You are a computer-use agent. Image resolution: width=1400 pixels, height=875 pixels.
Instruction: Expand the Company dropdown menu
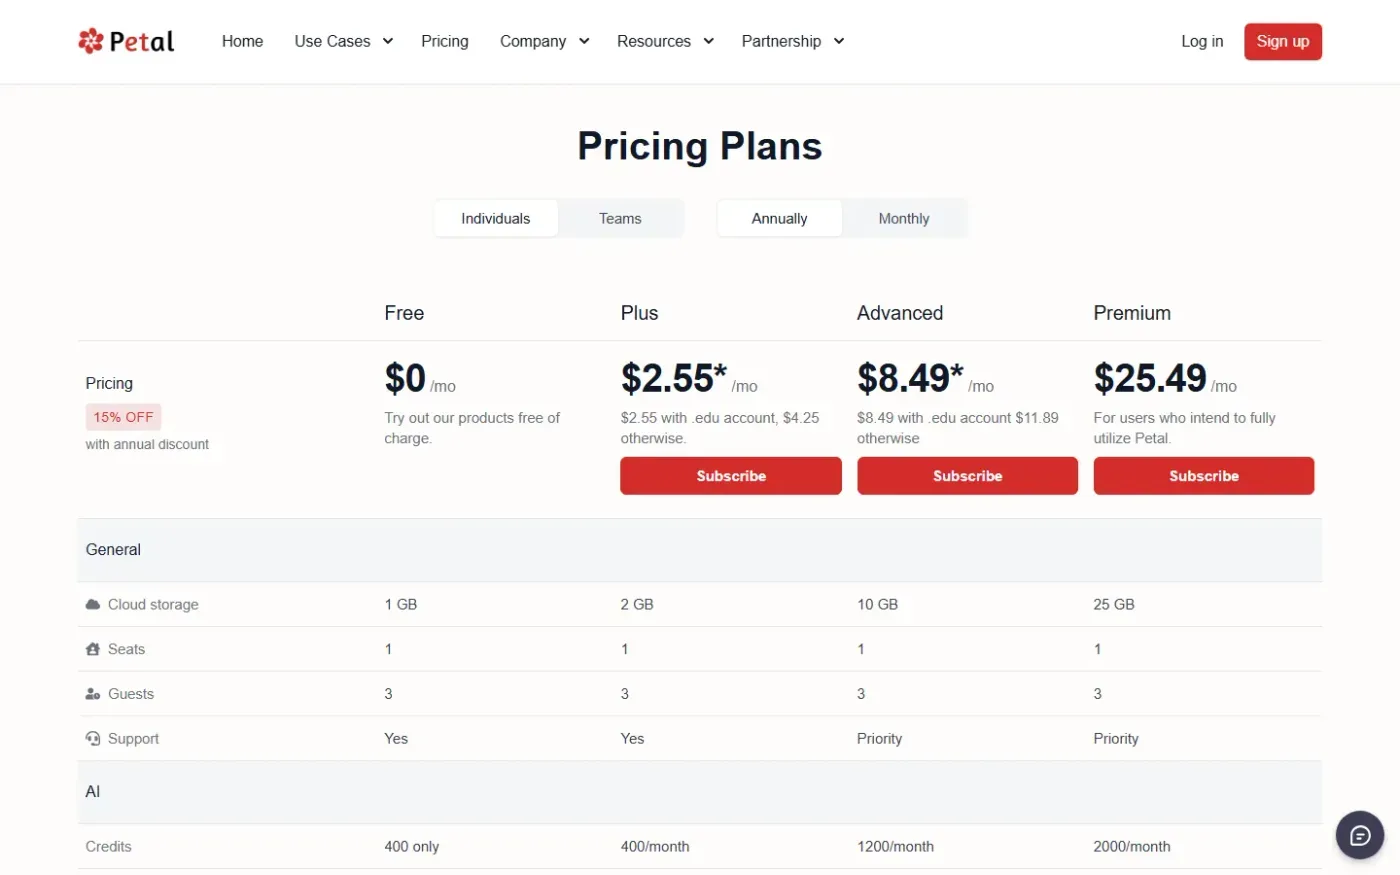(545, 41)
